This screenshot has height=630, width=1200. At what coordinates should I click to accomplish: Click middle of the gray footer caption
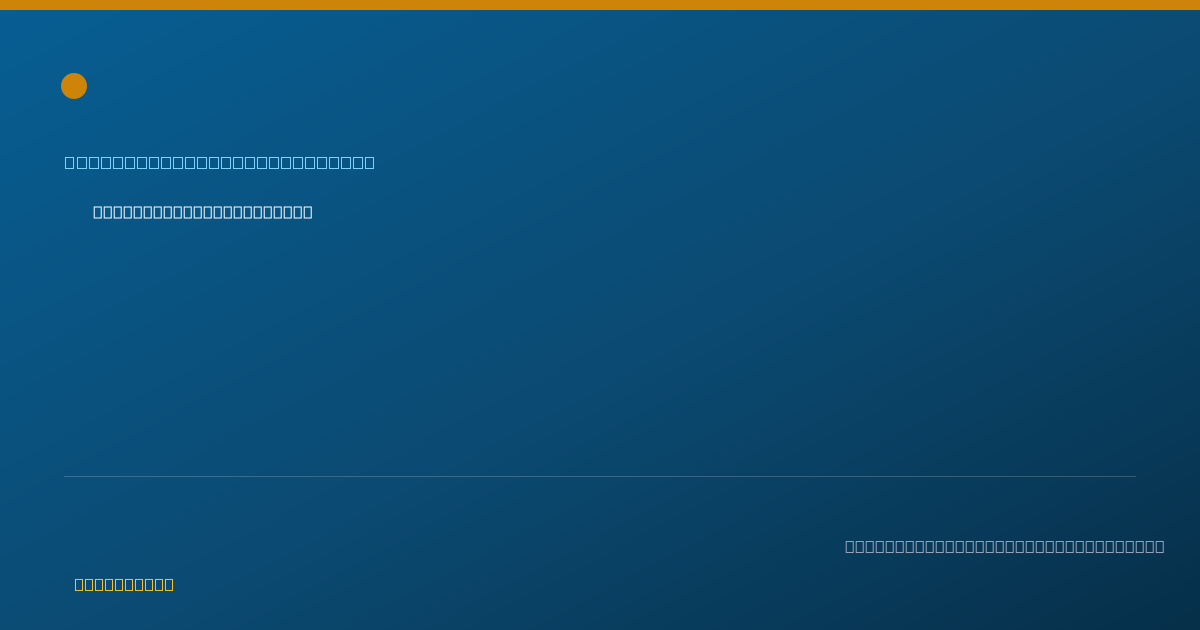coord(1005,546)
